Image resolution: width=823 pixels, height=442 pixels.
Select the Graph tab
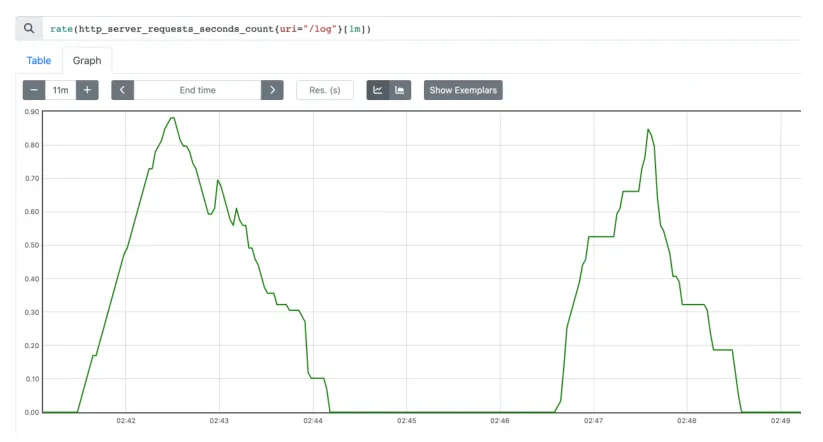pyautogui.click(x=87, y=60)
